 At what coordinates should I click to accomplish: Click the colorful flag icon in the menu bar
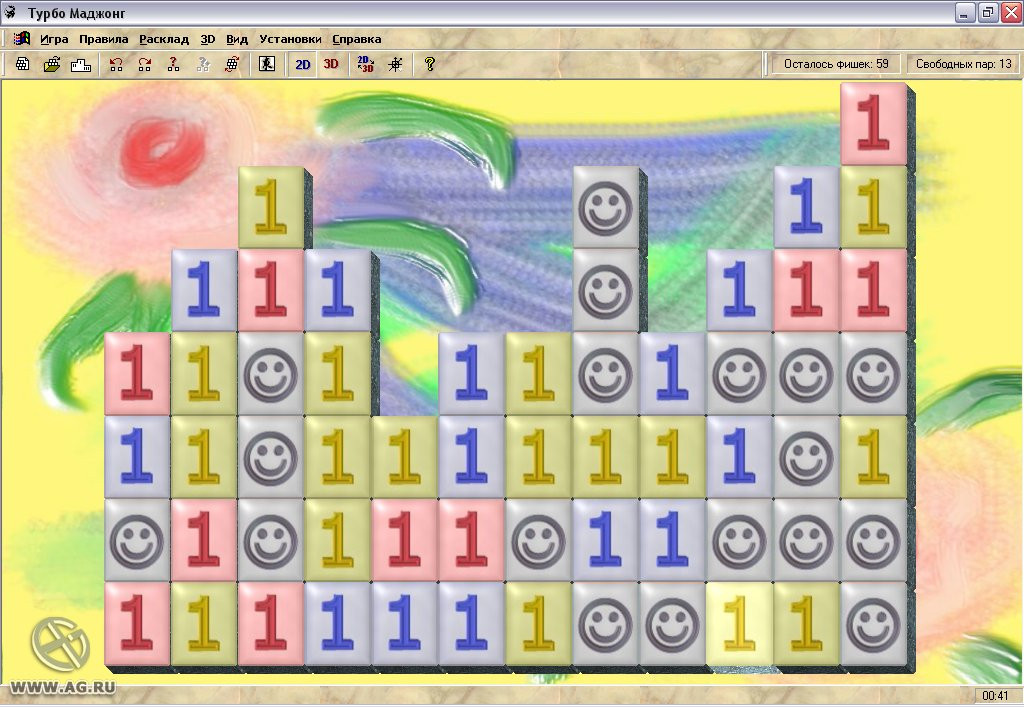(x=22, y=39)
